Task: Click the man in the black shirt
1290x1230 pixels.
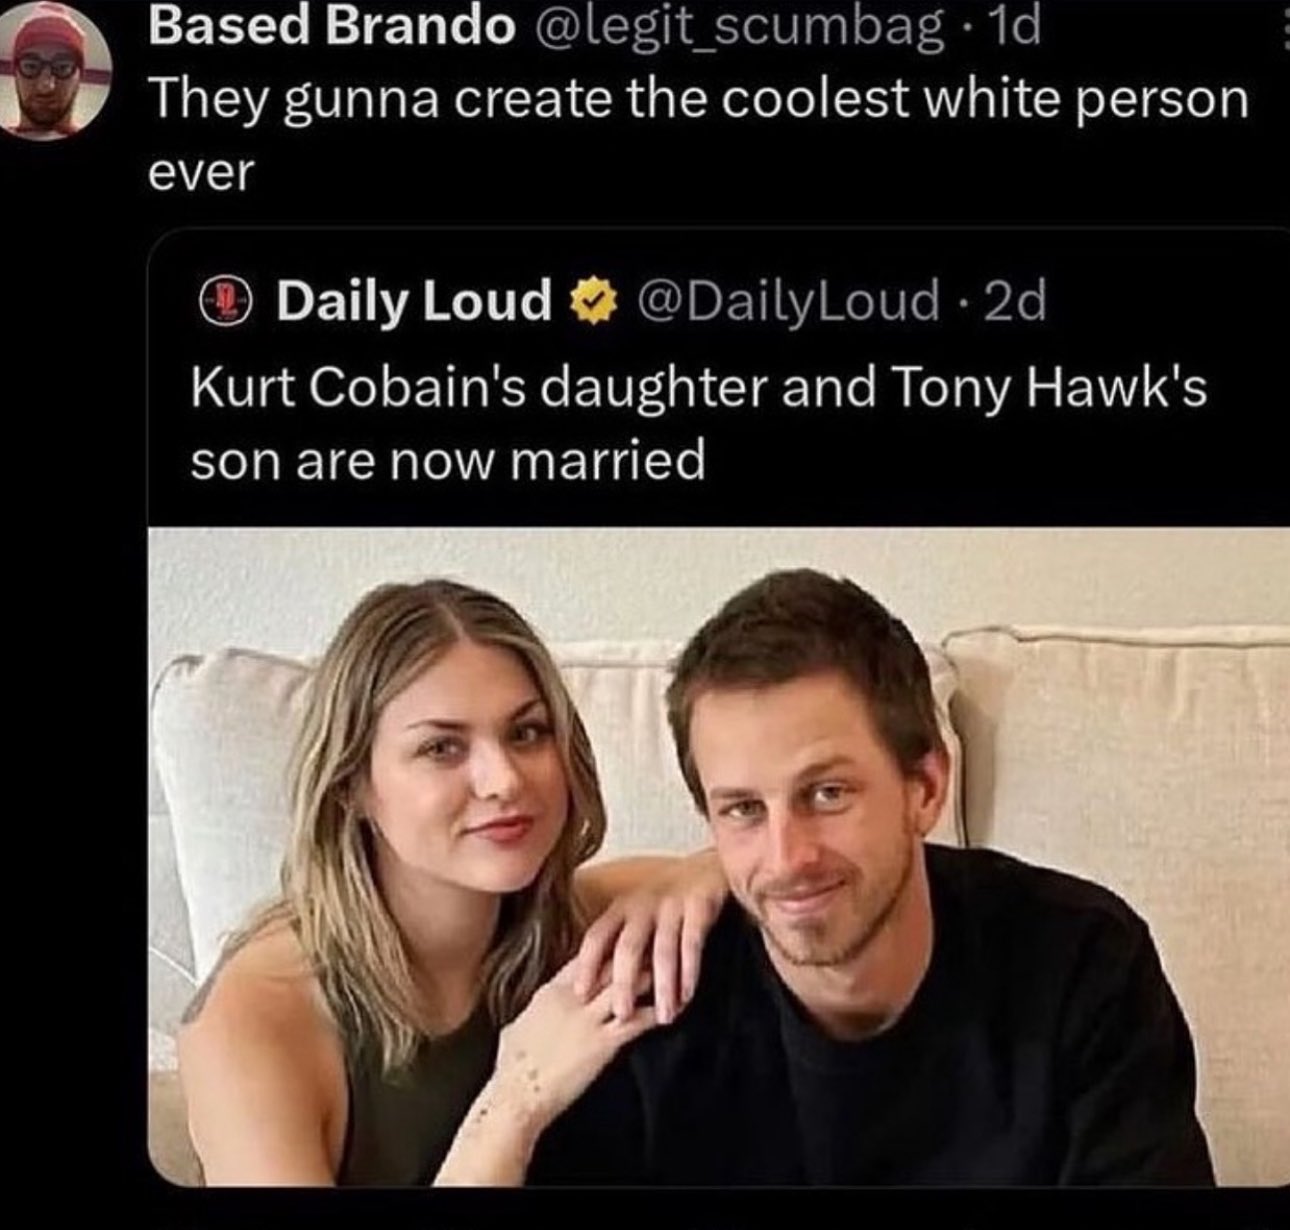Action: 880,900
